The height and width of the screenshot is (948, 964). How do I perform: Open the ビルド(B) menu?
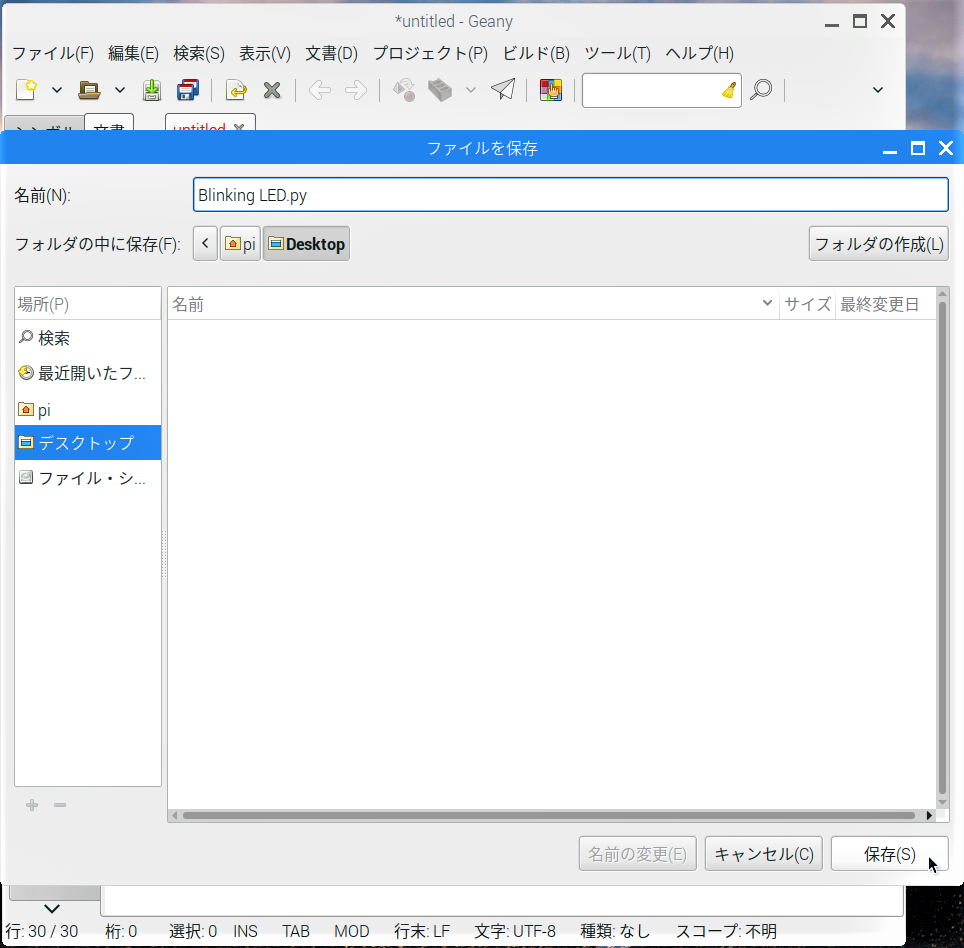click(x=536, y=53)
